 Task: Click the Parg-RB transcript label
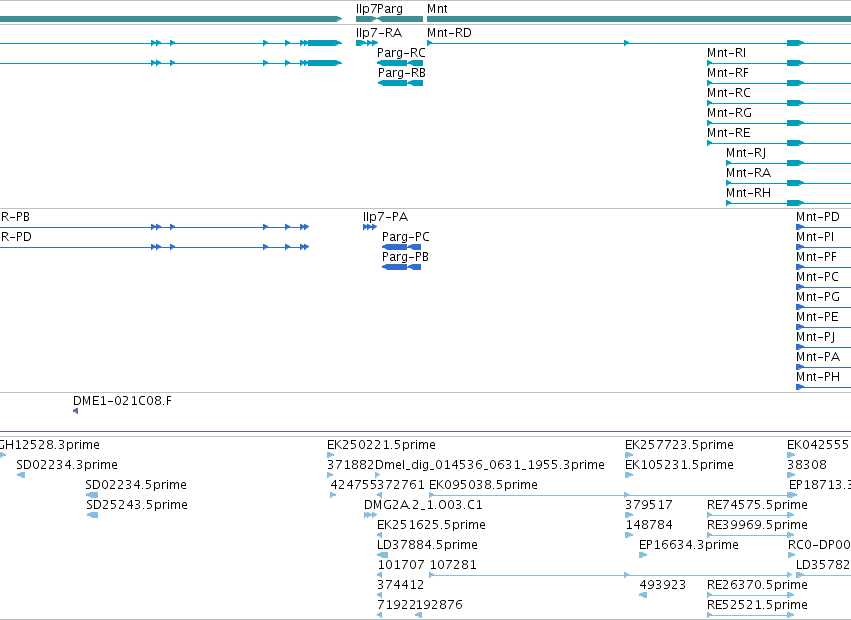click(x=402, y=73)
